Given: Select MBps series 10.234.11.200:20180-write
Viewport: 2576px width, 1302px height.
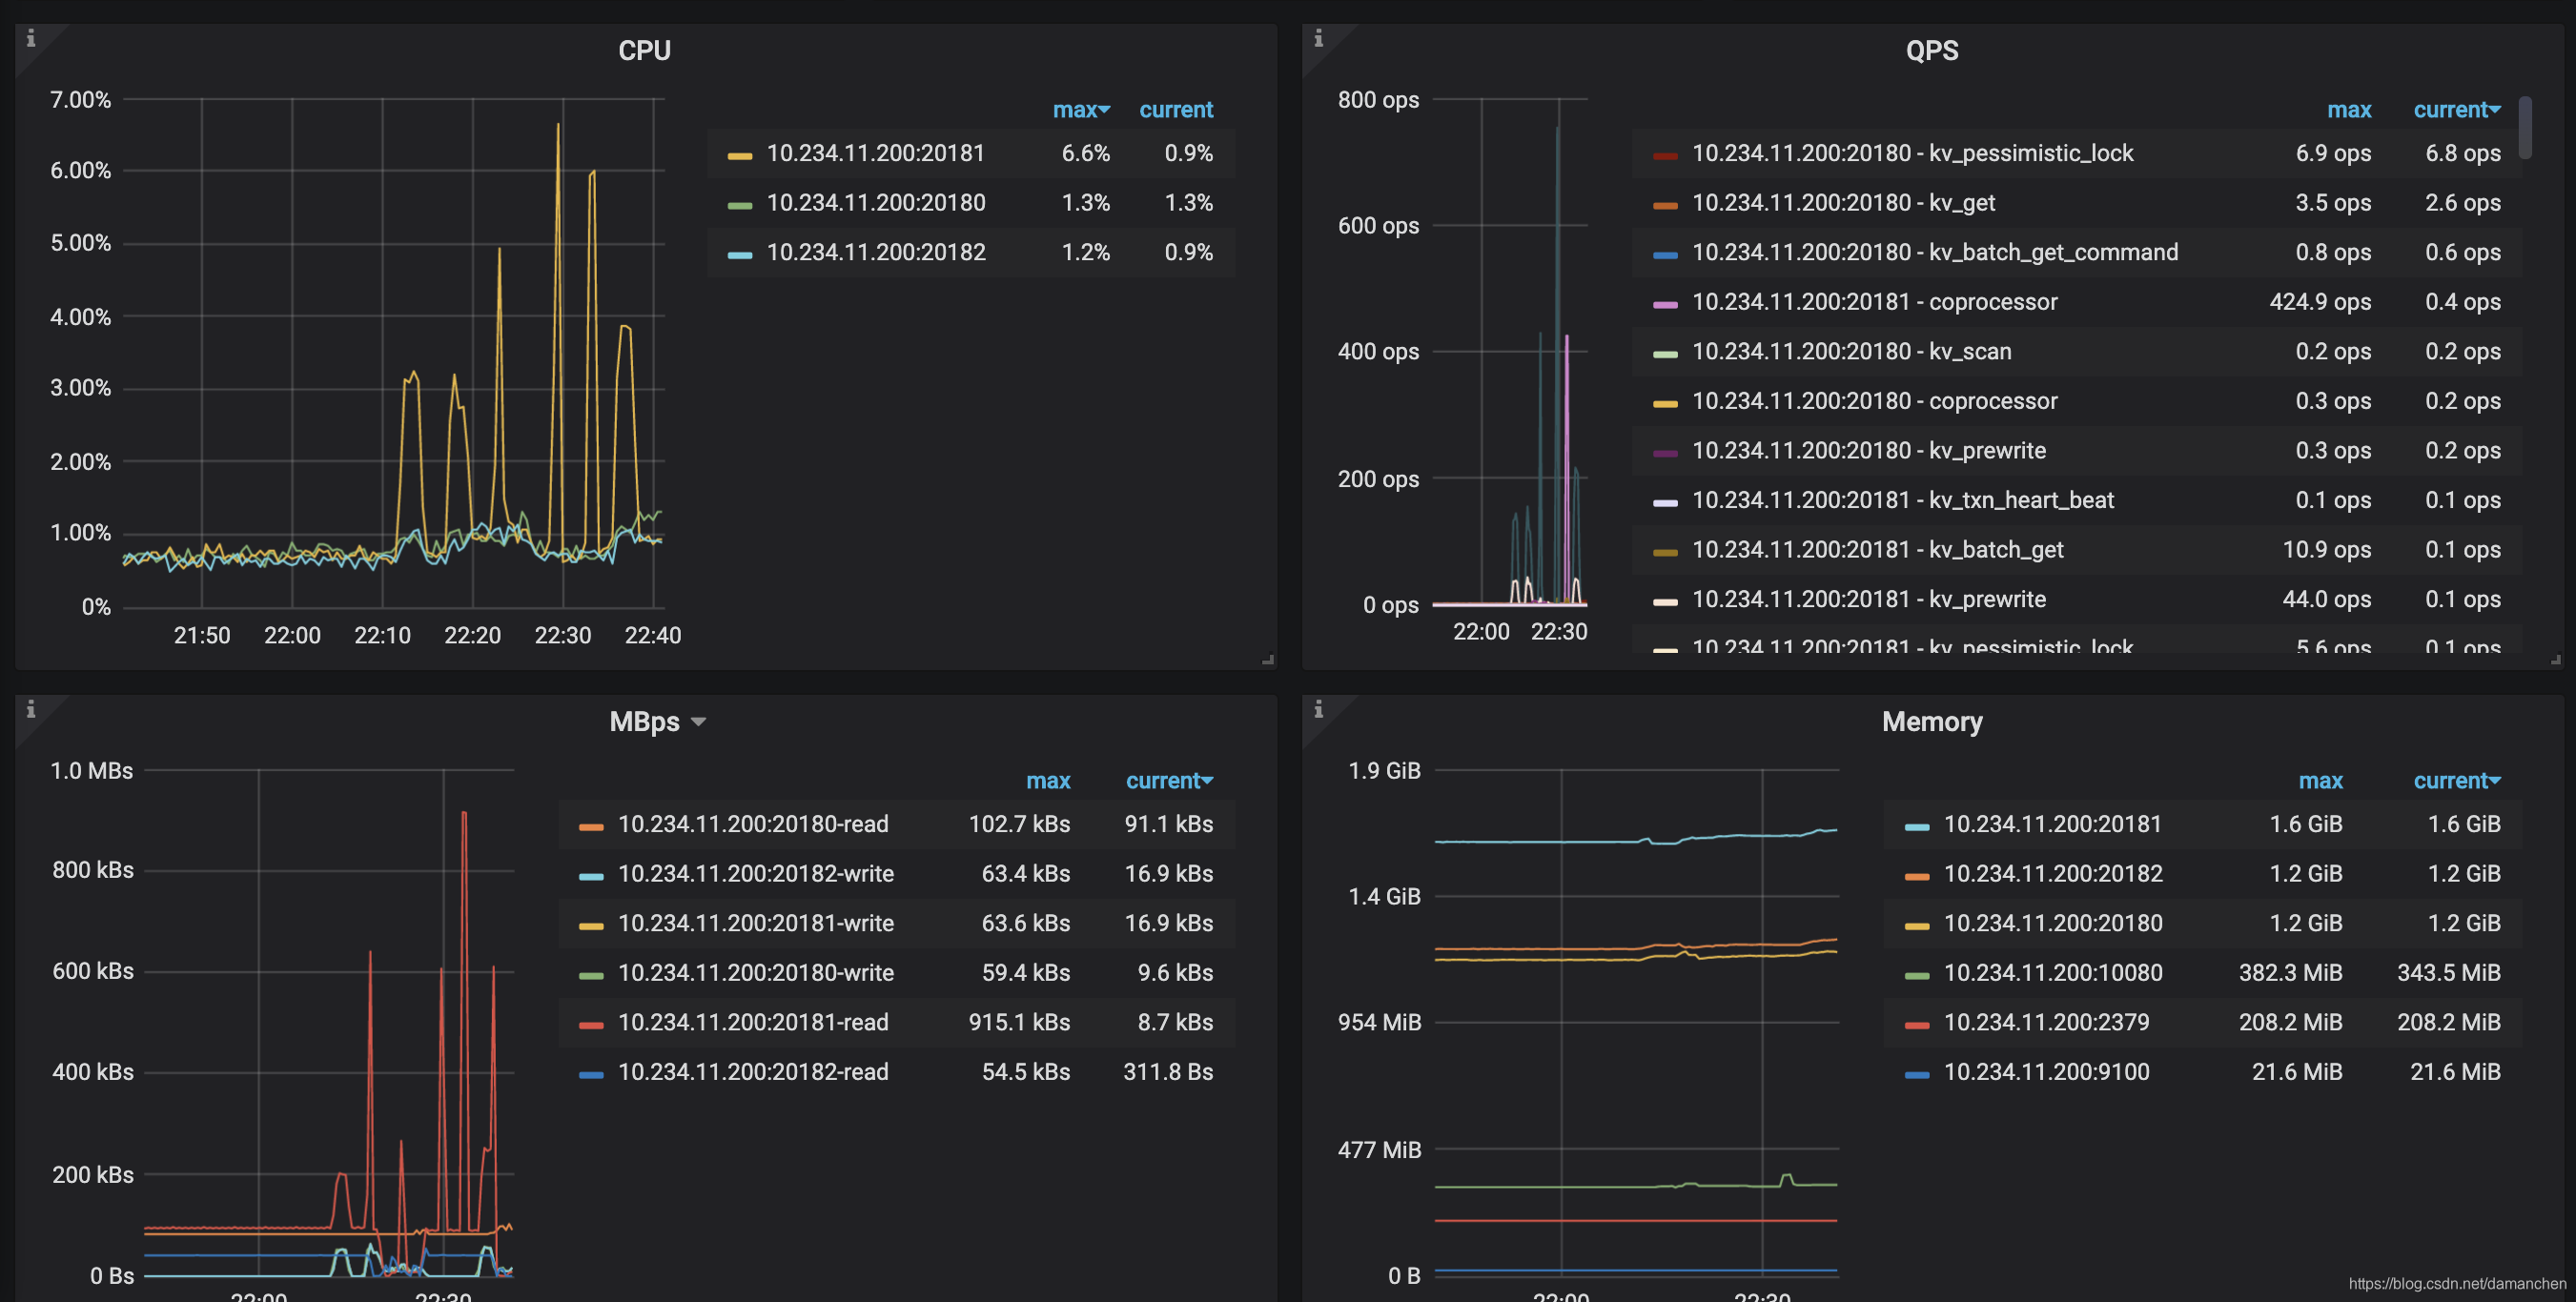Looking at the screenshot, I should tap(755, 972).
